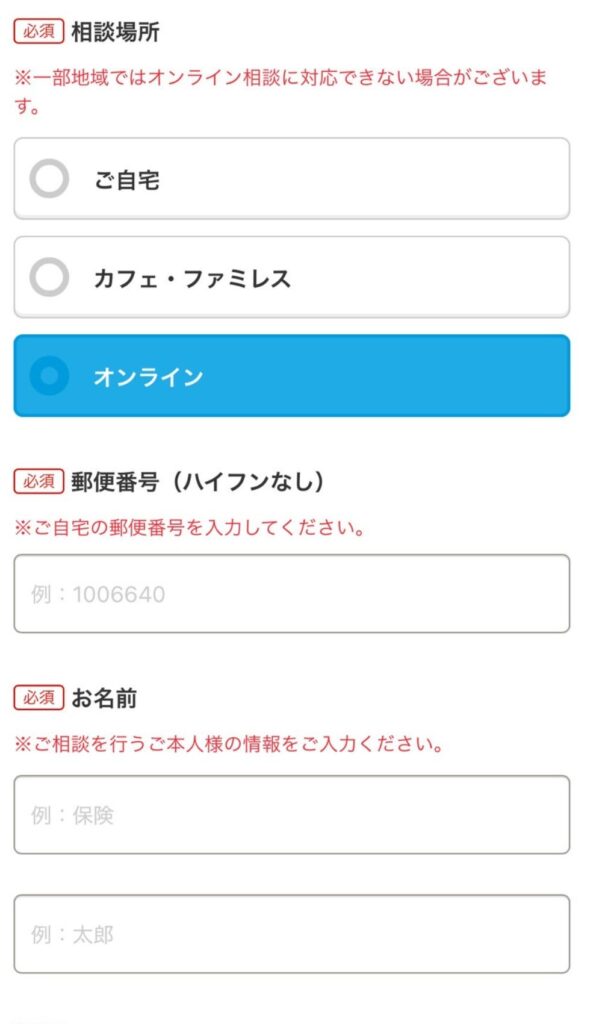The image size is (602, 1024).
Task: Select the カフェ・ファミレス radio circle
Action: click(49, 278)
